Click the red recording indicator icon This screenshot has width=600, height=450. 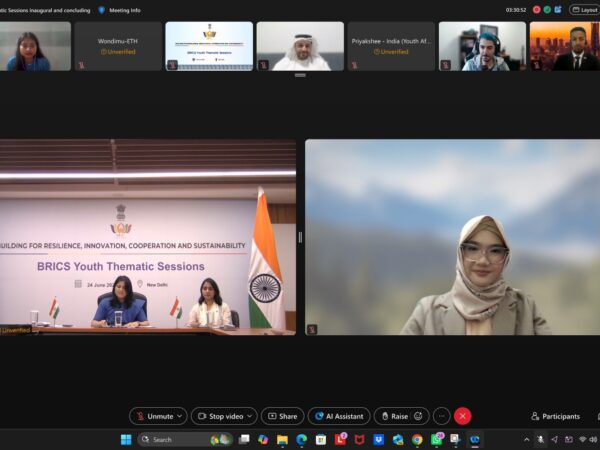point(536,10)
